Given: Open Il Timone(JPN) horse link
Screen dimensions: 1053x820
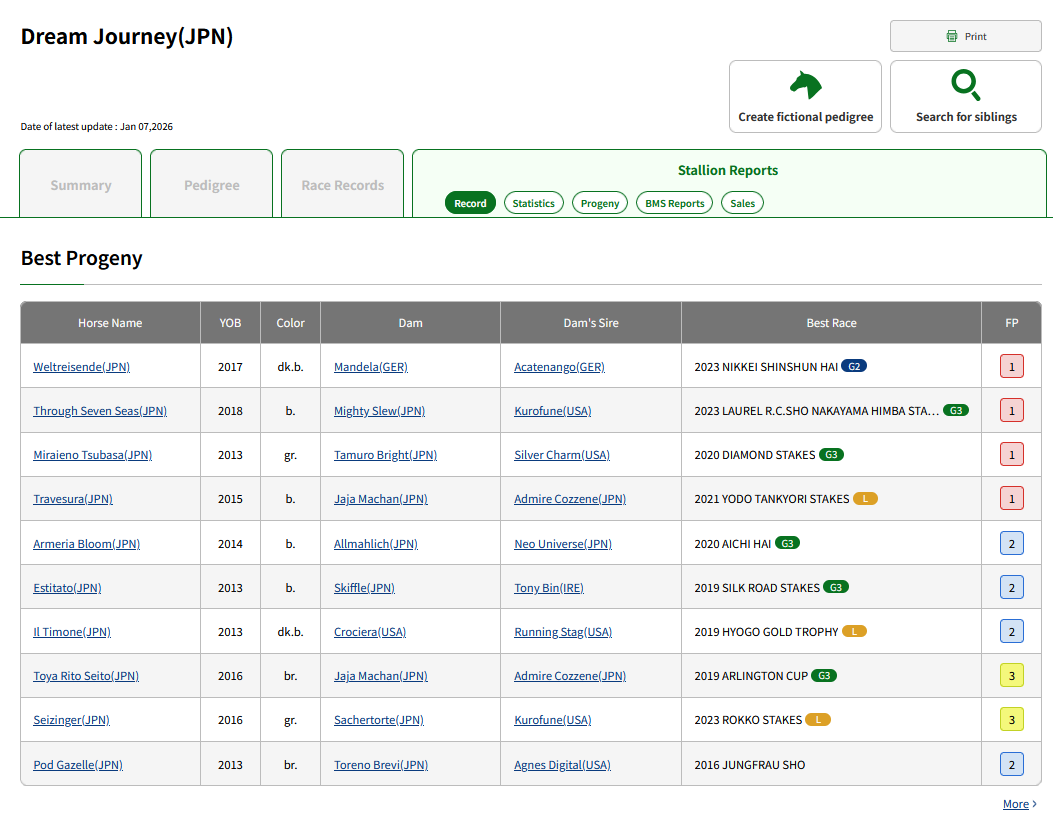Looking at the screenshot, I should [72, 631].
